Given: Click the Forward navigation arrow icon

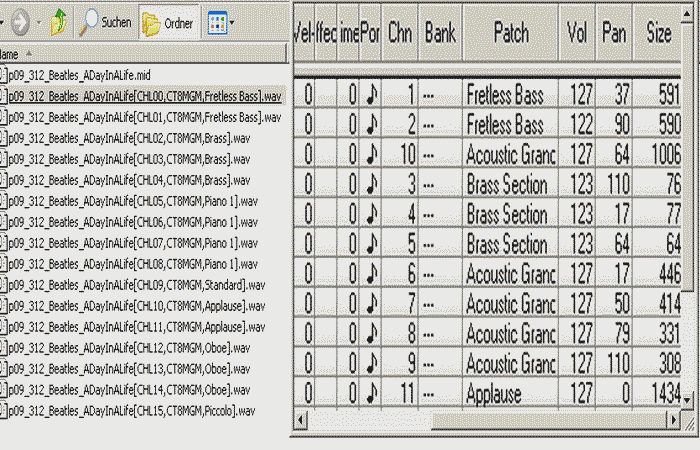Looking at the screenshot, I should click(18, 21).
